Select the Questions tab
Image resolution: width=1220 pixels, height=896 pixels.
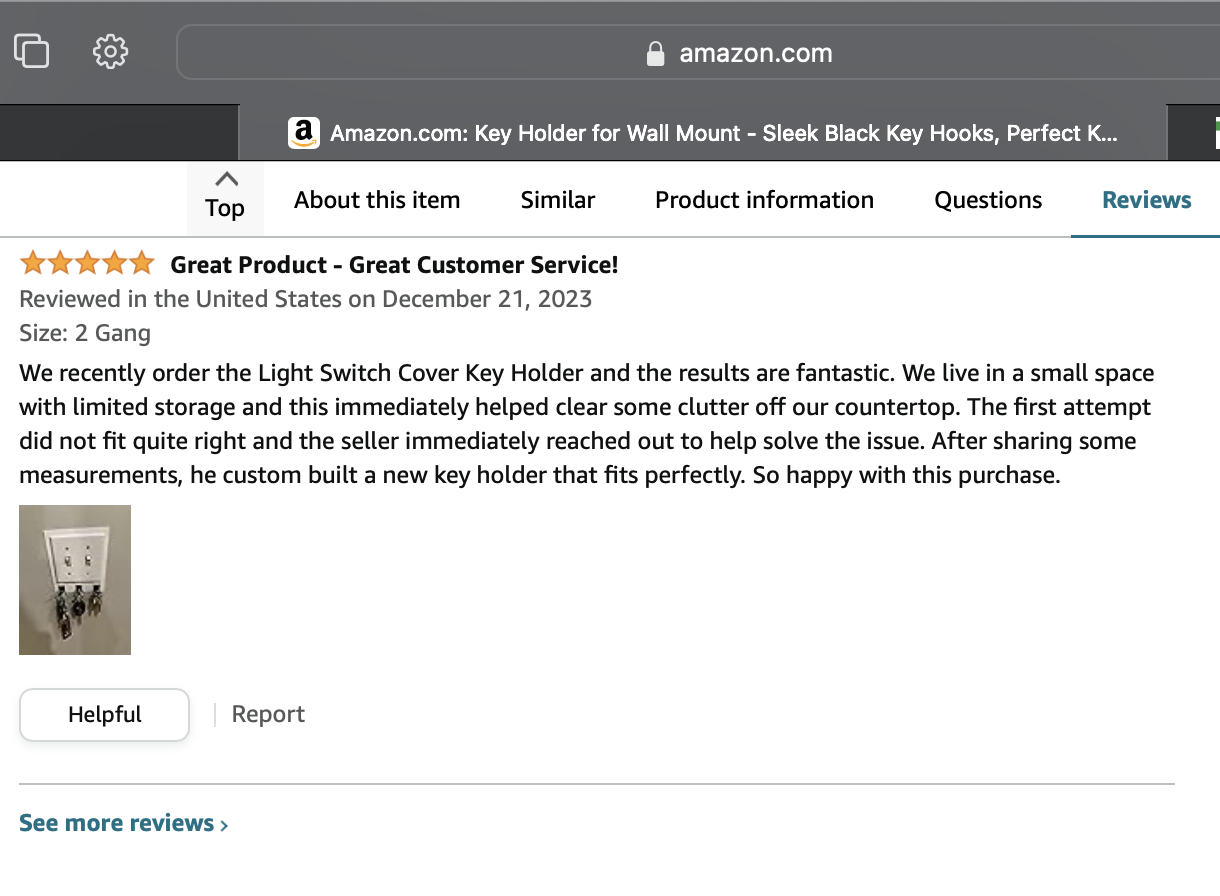[988, 200]
